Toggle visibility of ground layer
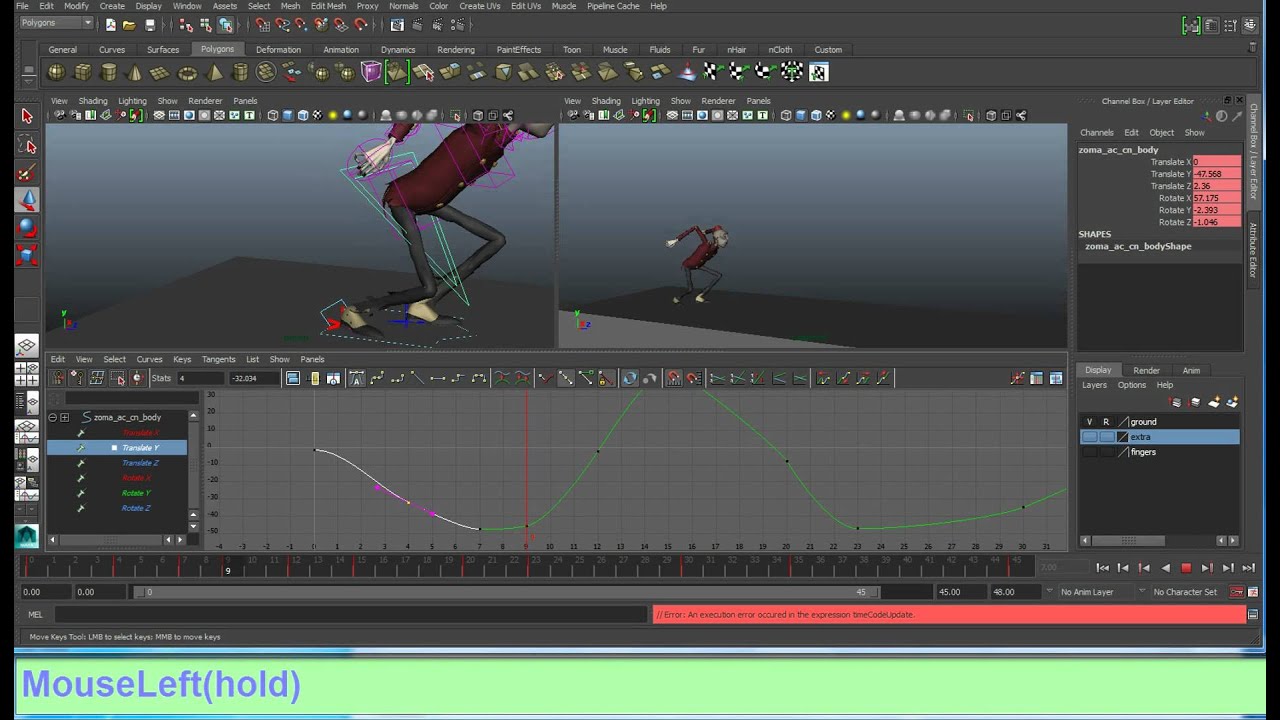This screenshot has height=720, width=1280. click(x=1090, y=422)
